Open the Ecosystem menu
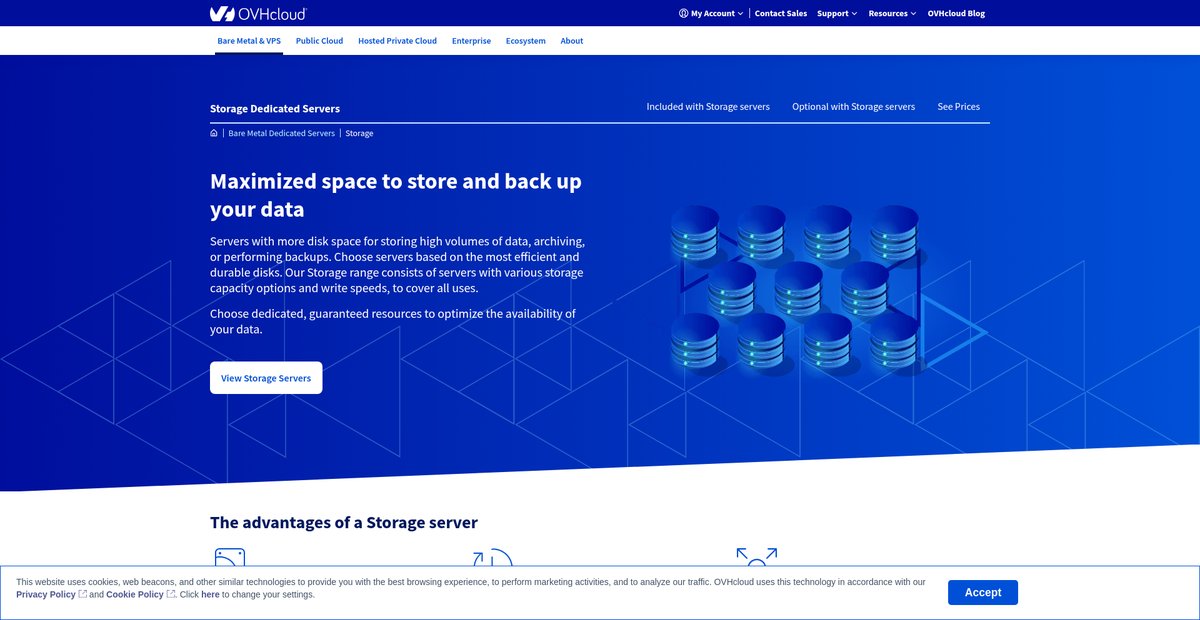 526,41
